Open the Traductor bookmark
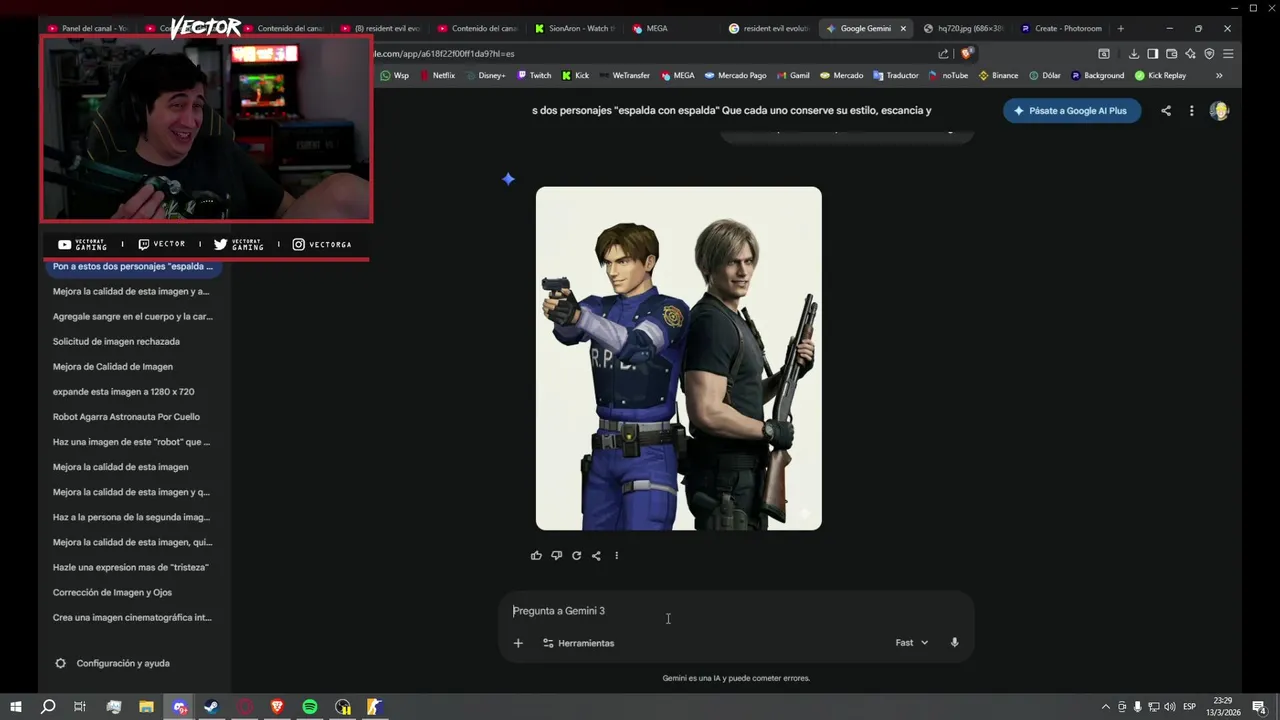The width and height of the screenshot is (1280, 720). pos(895,75)
